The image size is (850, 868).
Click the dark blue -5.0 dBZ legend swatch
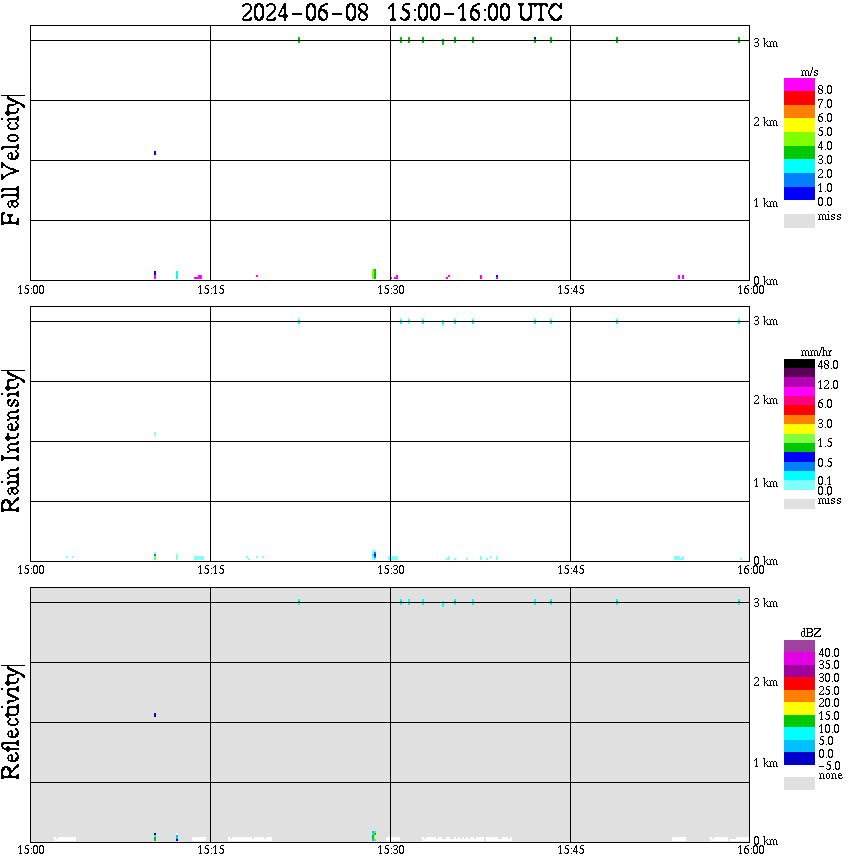799,758
